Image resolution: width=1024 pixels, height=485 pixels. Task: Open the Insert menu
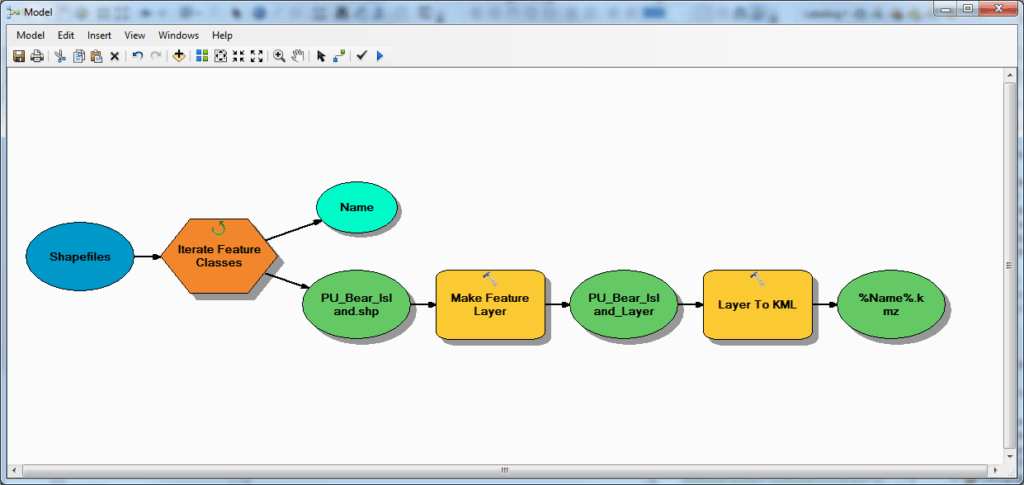tap(99, 35)
